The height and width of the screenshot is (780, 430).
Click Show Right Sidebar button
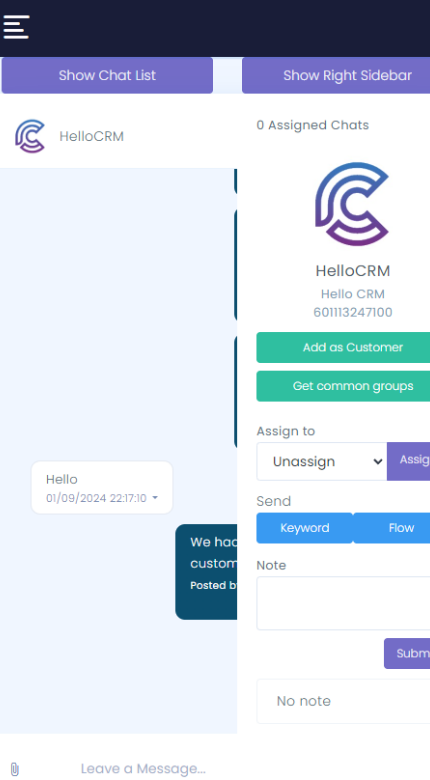(x=336, y=75)
